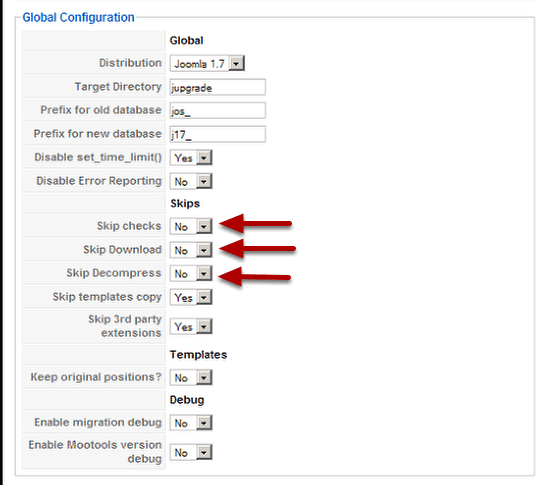The width and height of the screenshot is (540, 485).
Task: Click the Target Directory input field
Action: 218,87
